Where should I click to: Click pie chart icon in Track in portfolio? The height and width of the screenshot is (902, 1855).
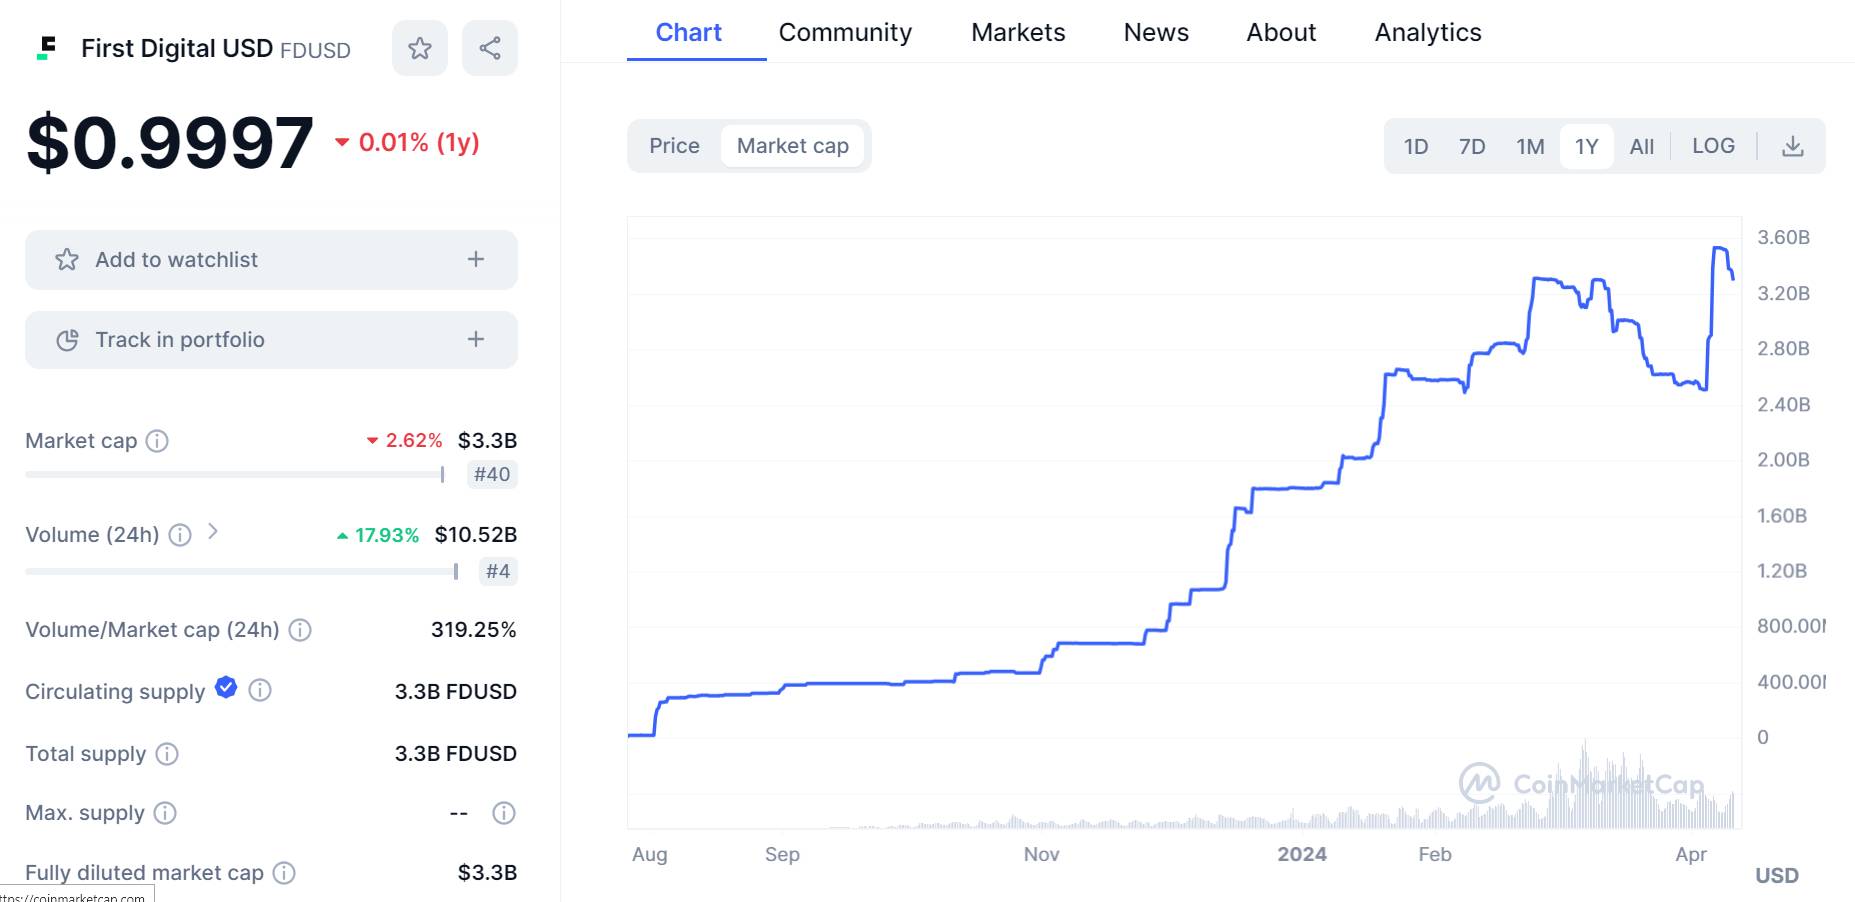pyautogui.click(x=67, y=340)
